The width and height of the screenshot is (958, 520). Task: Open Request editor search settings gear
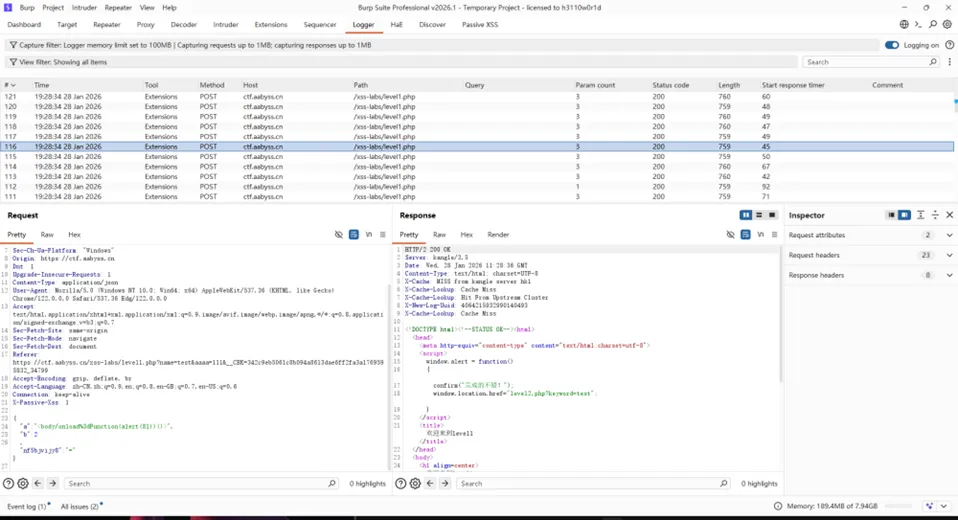point(23,483)
